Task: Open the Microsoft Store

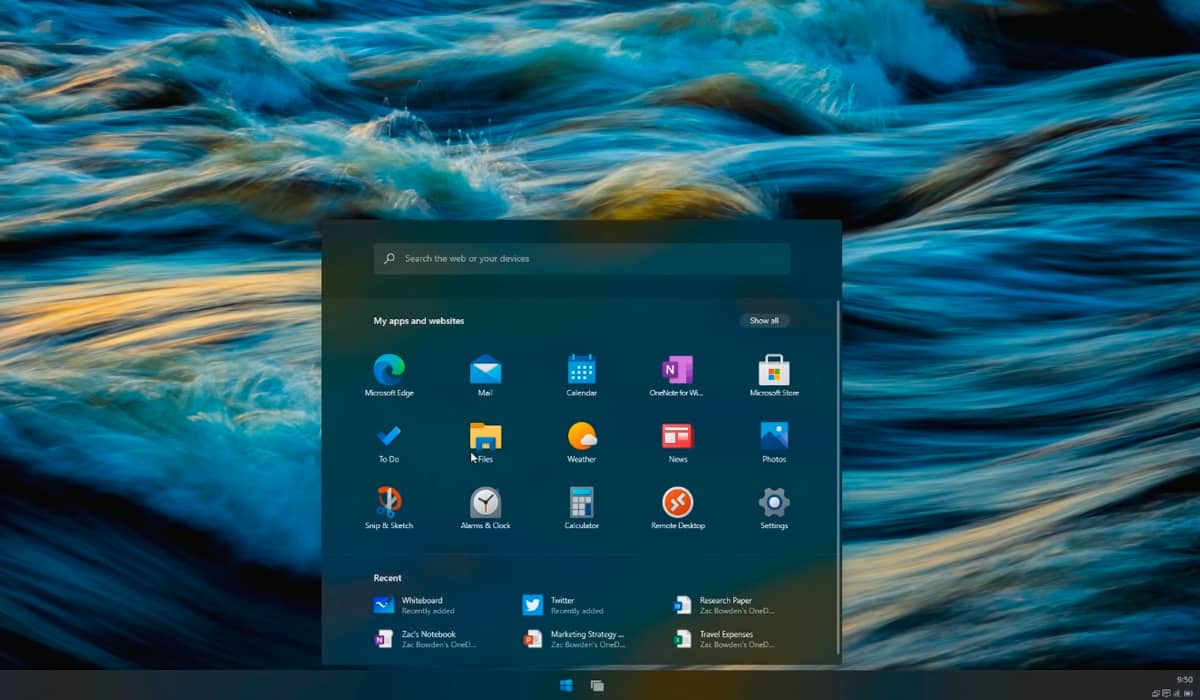Action: tap(774, 370)
